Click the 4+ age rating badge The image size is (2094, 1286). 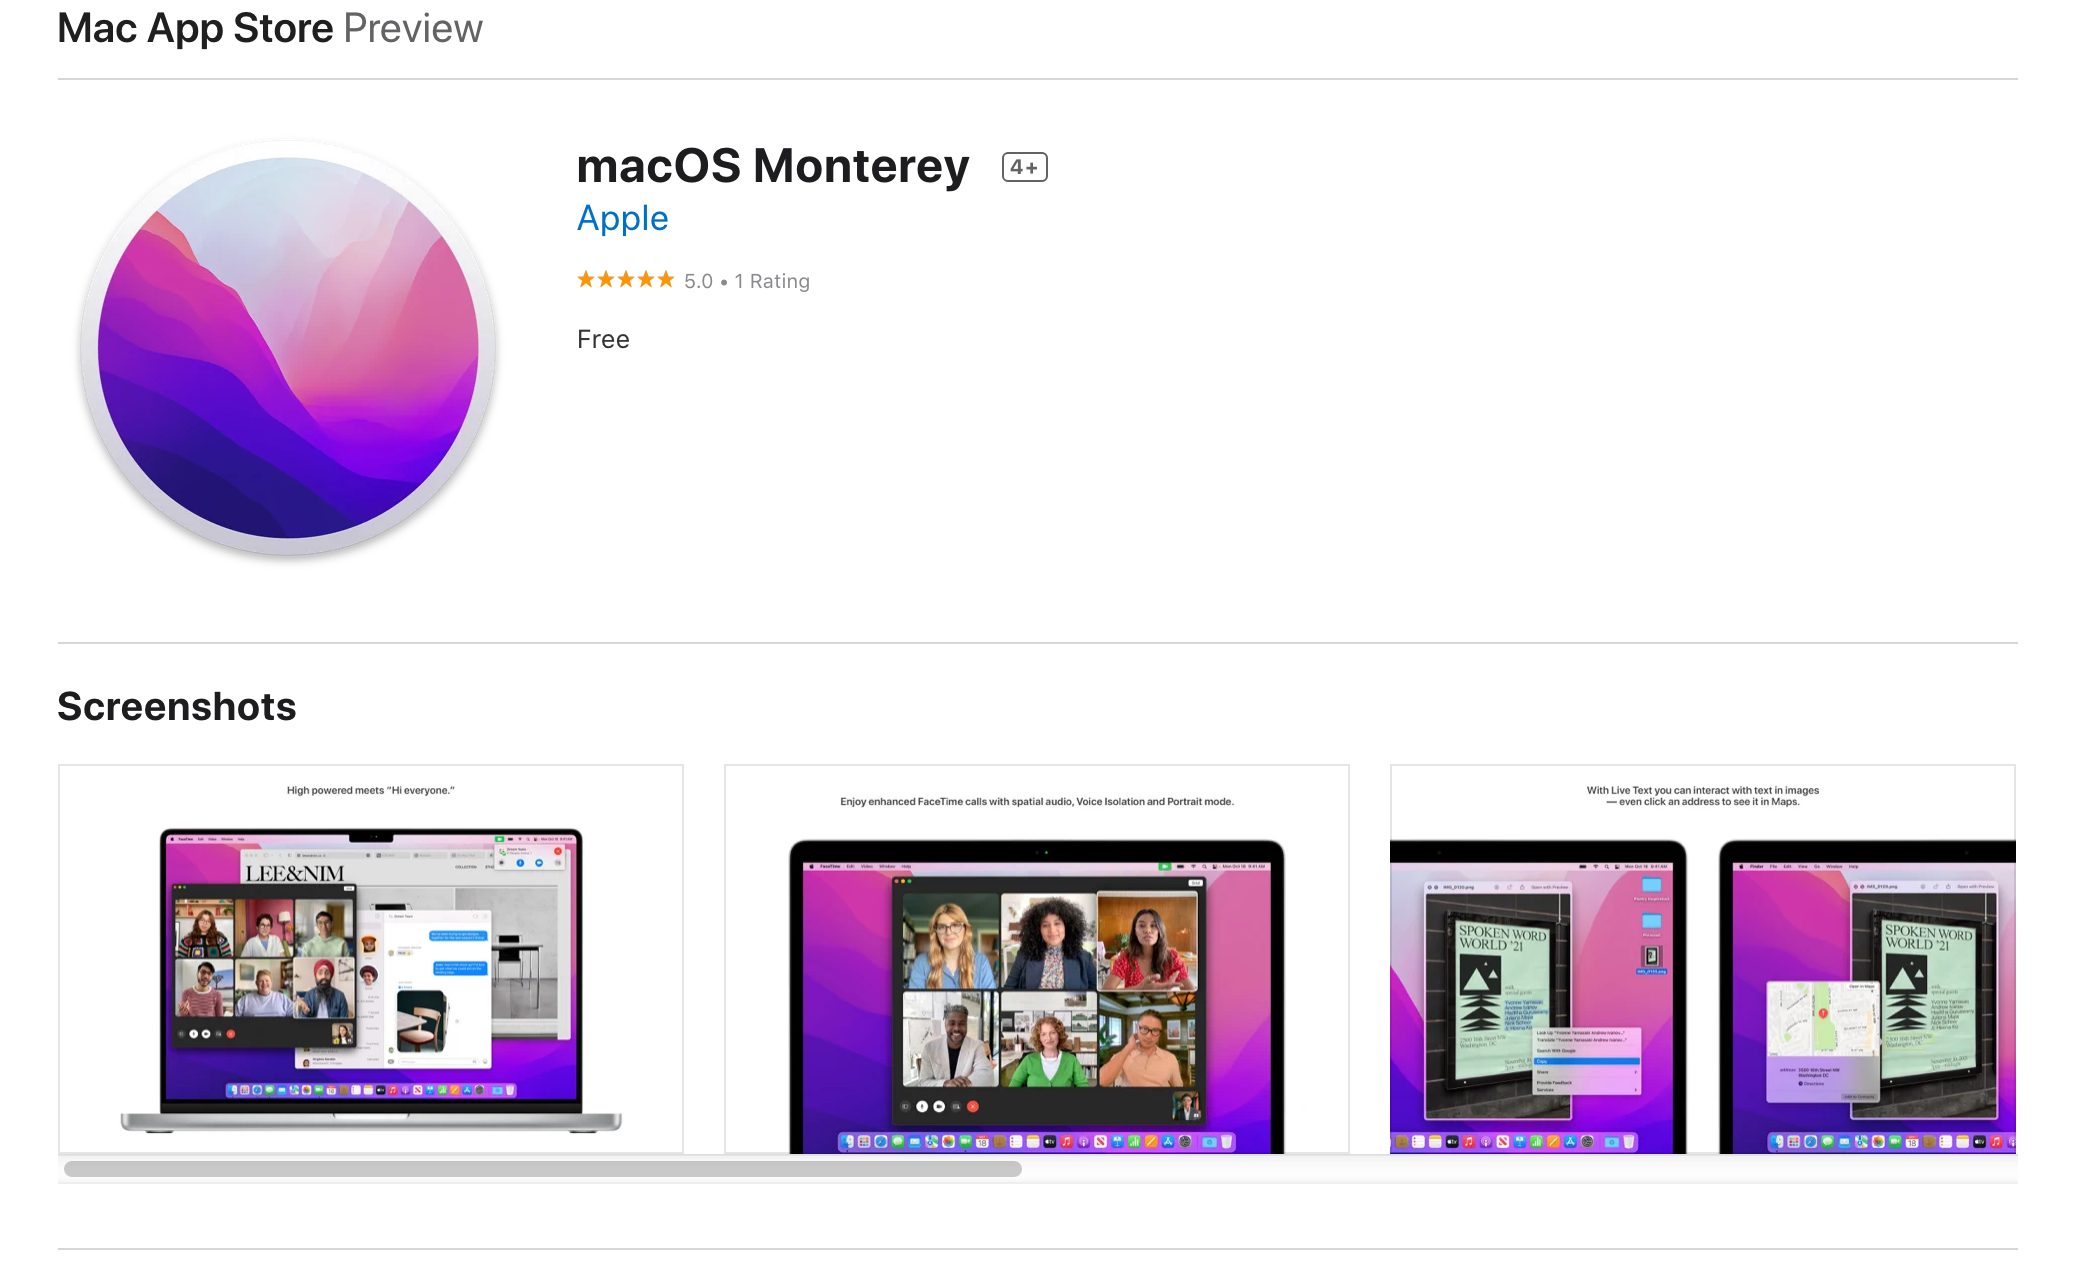(x=1024, y=167)
